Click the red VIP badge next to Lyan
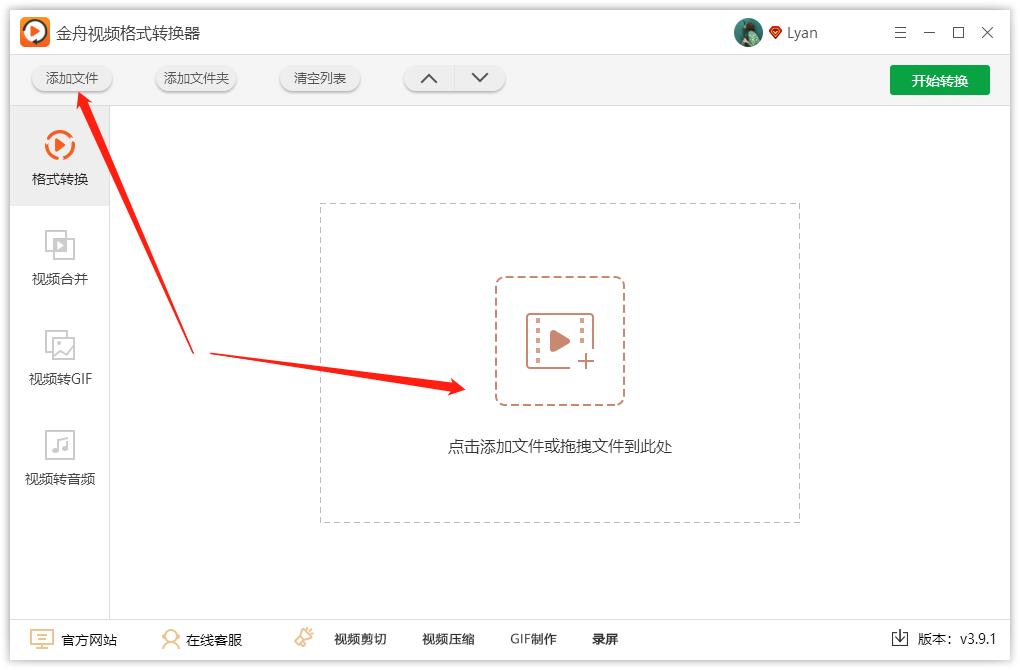Viewport: 1020px width, 670px height. point(773,32)
